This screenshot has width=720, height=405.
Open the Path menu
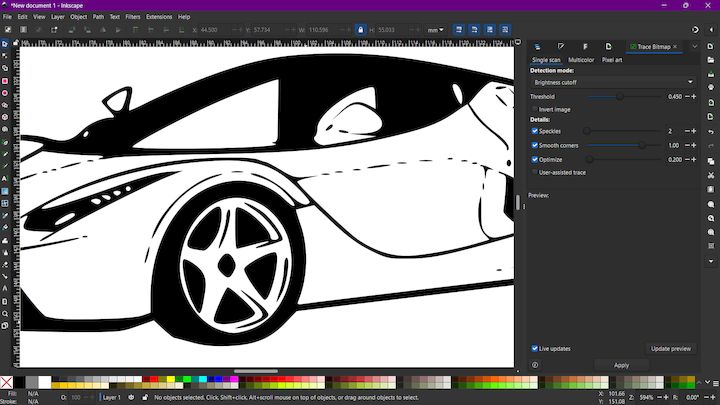click(x=98, y=17)
